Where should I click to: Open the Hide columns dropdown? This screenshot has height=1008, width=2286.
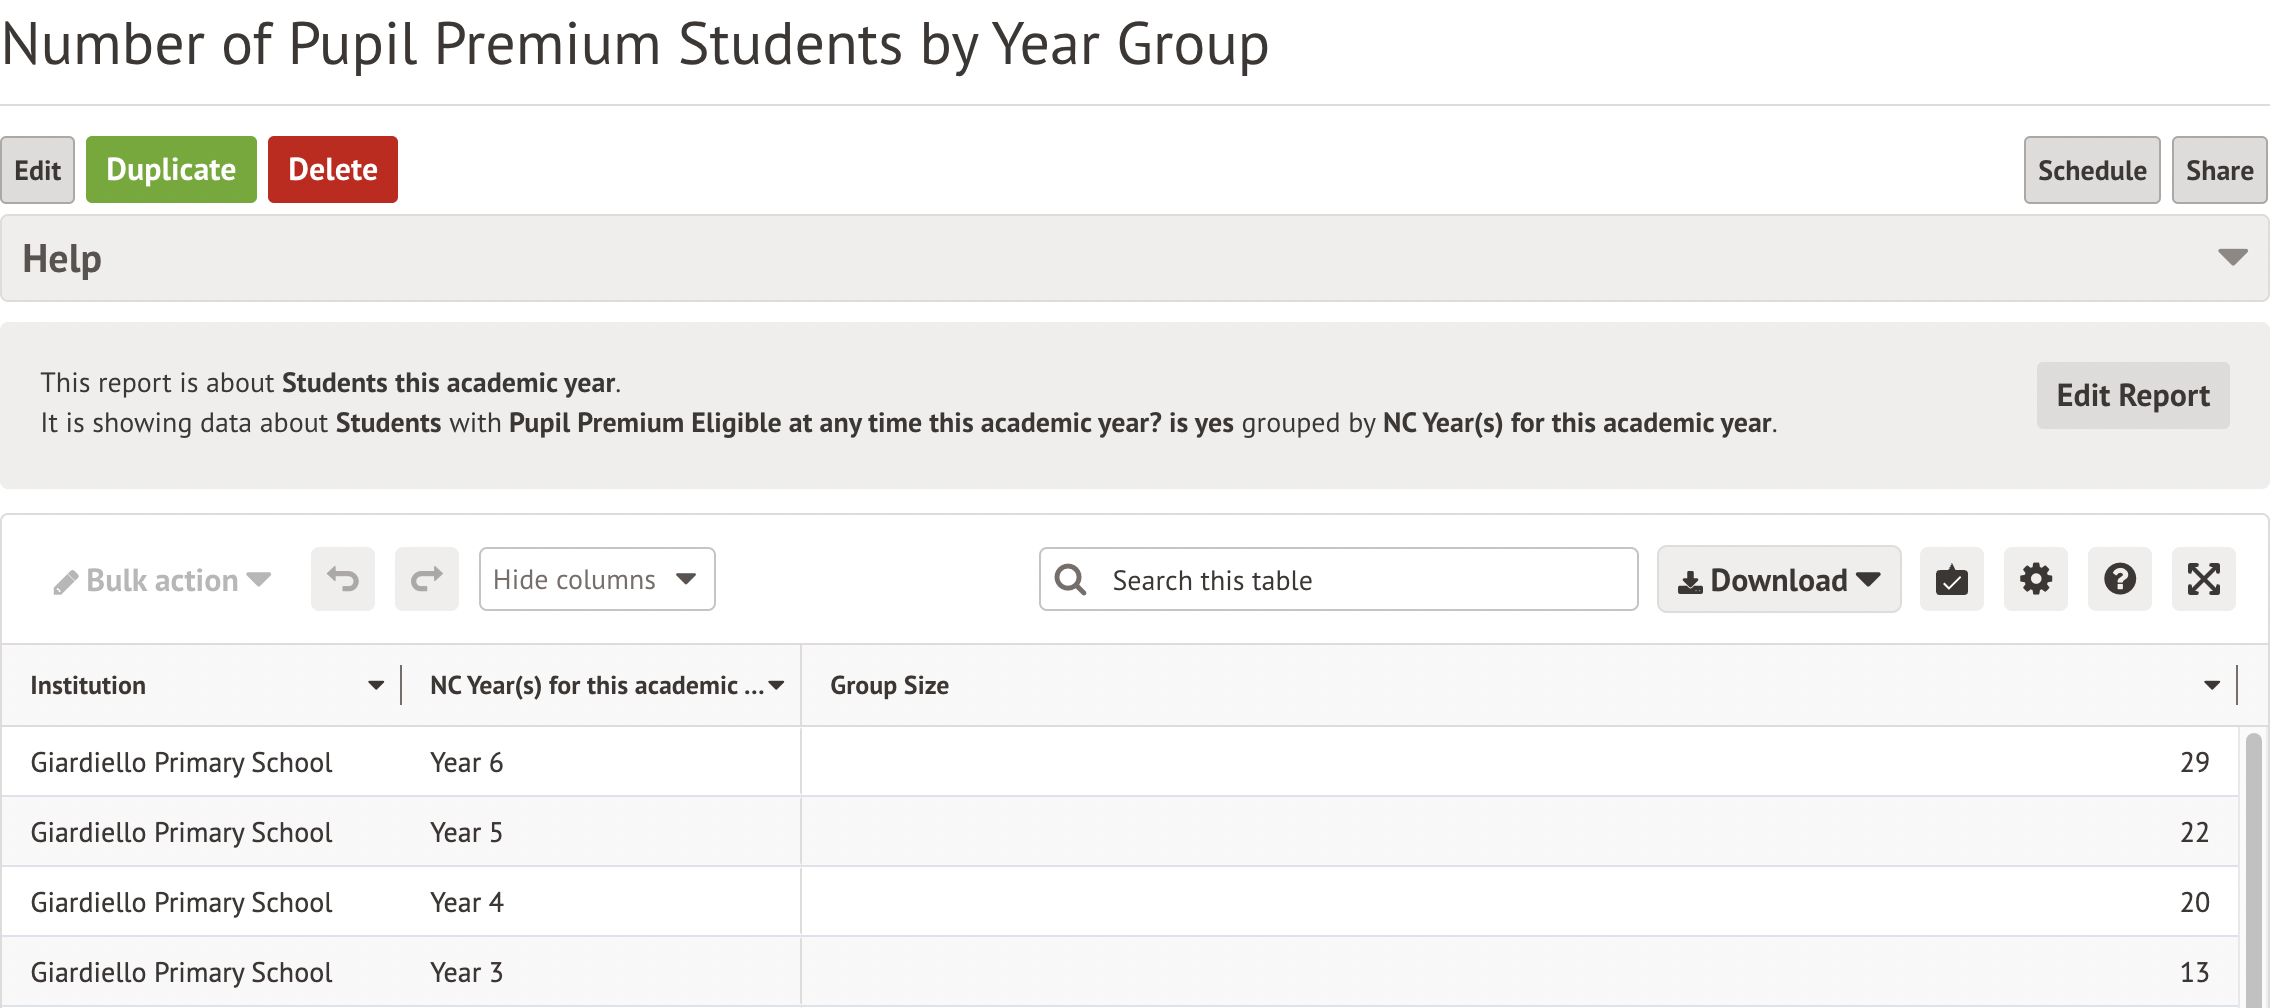point(596,579)
